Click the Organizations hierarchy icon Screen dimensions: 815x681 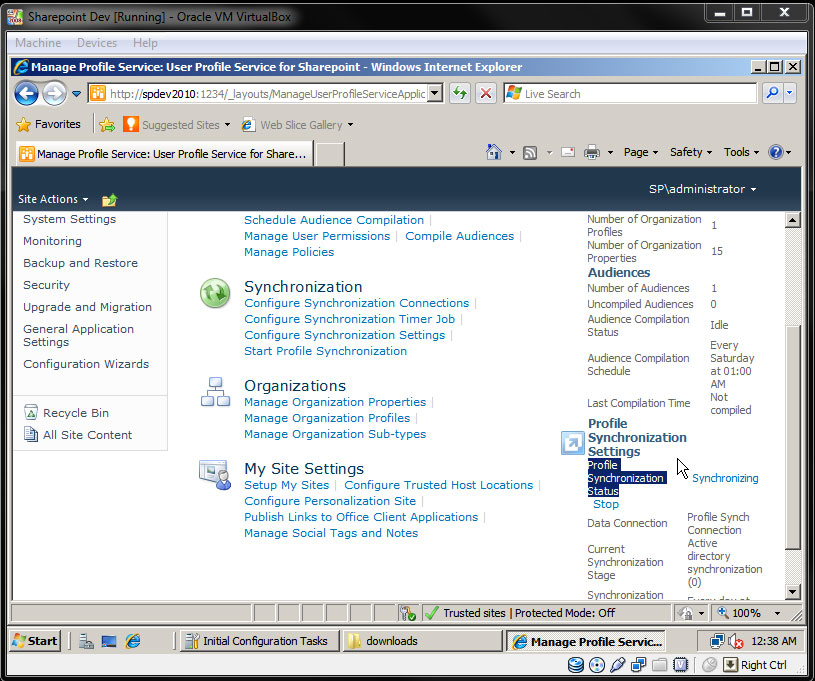tap(215, 392)
